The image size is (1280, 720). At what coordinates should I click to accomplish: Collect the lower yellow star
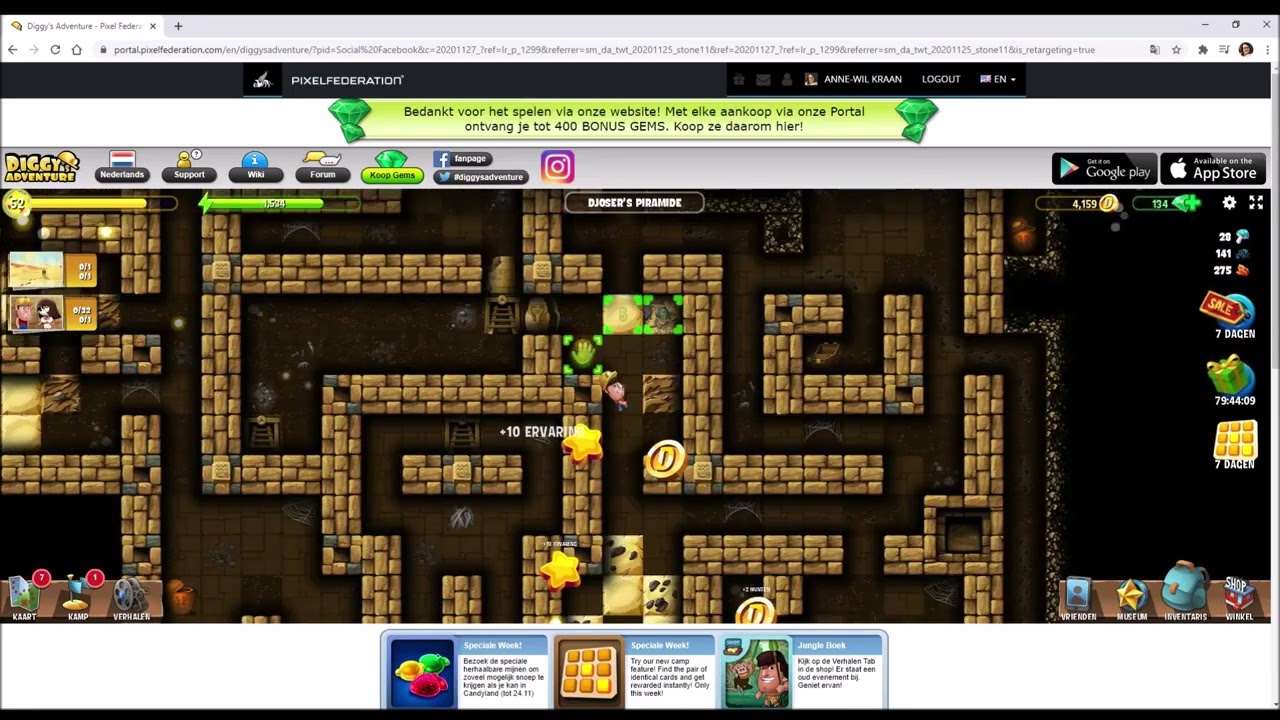coord(560,569)
